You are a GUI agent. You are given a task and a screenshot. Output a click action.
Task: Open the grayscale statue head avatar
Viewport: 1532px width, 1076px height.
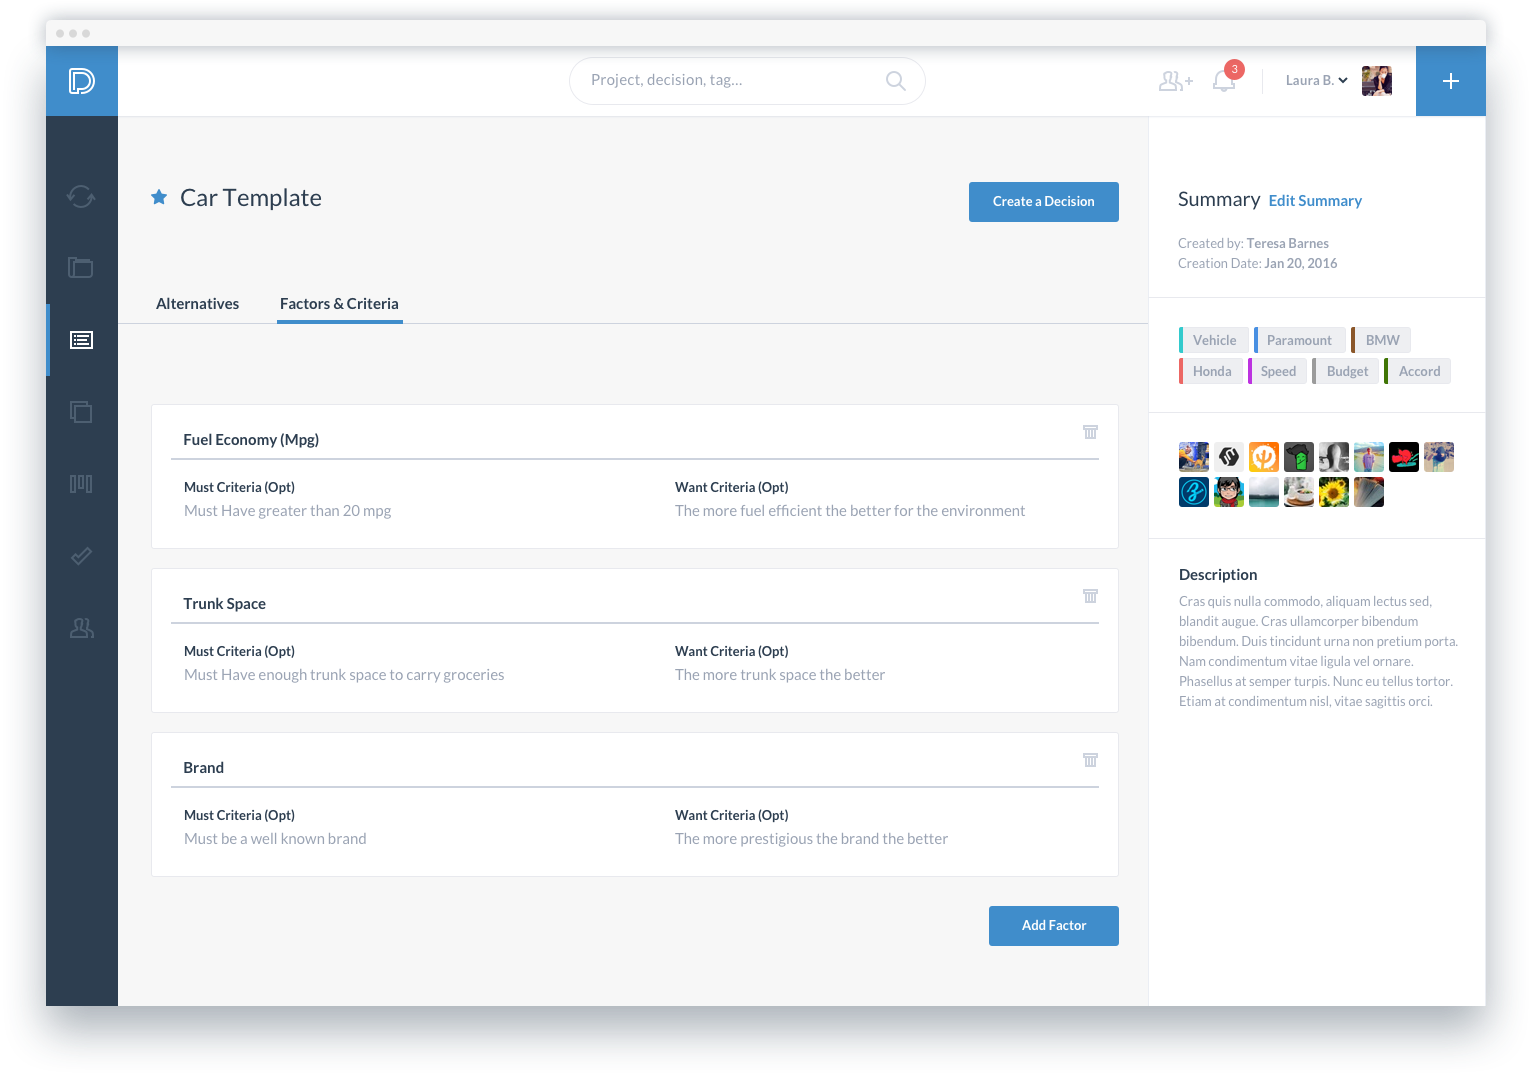coord(1334,457)
